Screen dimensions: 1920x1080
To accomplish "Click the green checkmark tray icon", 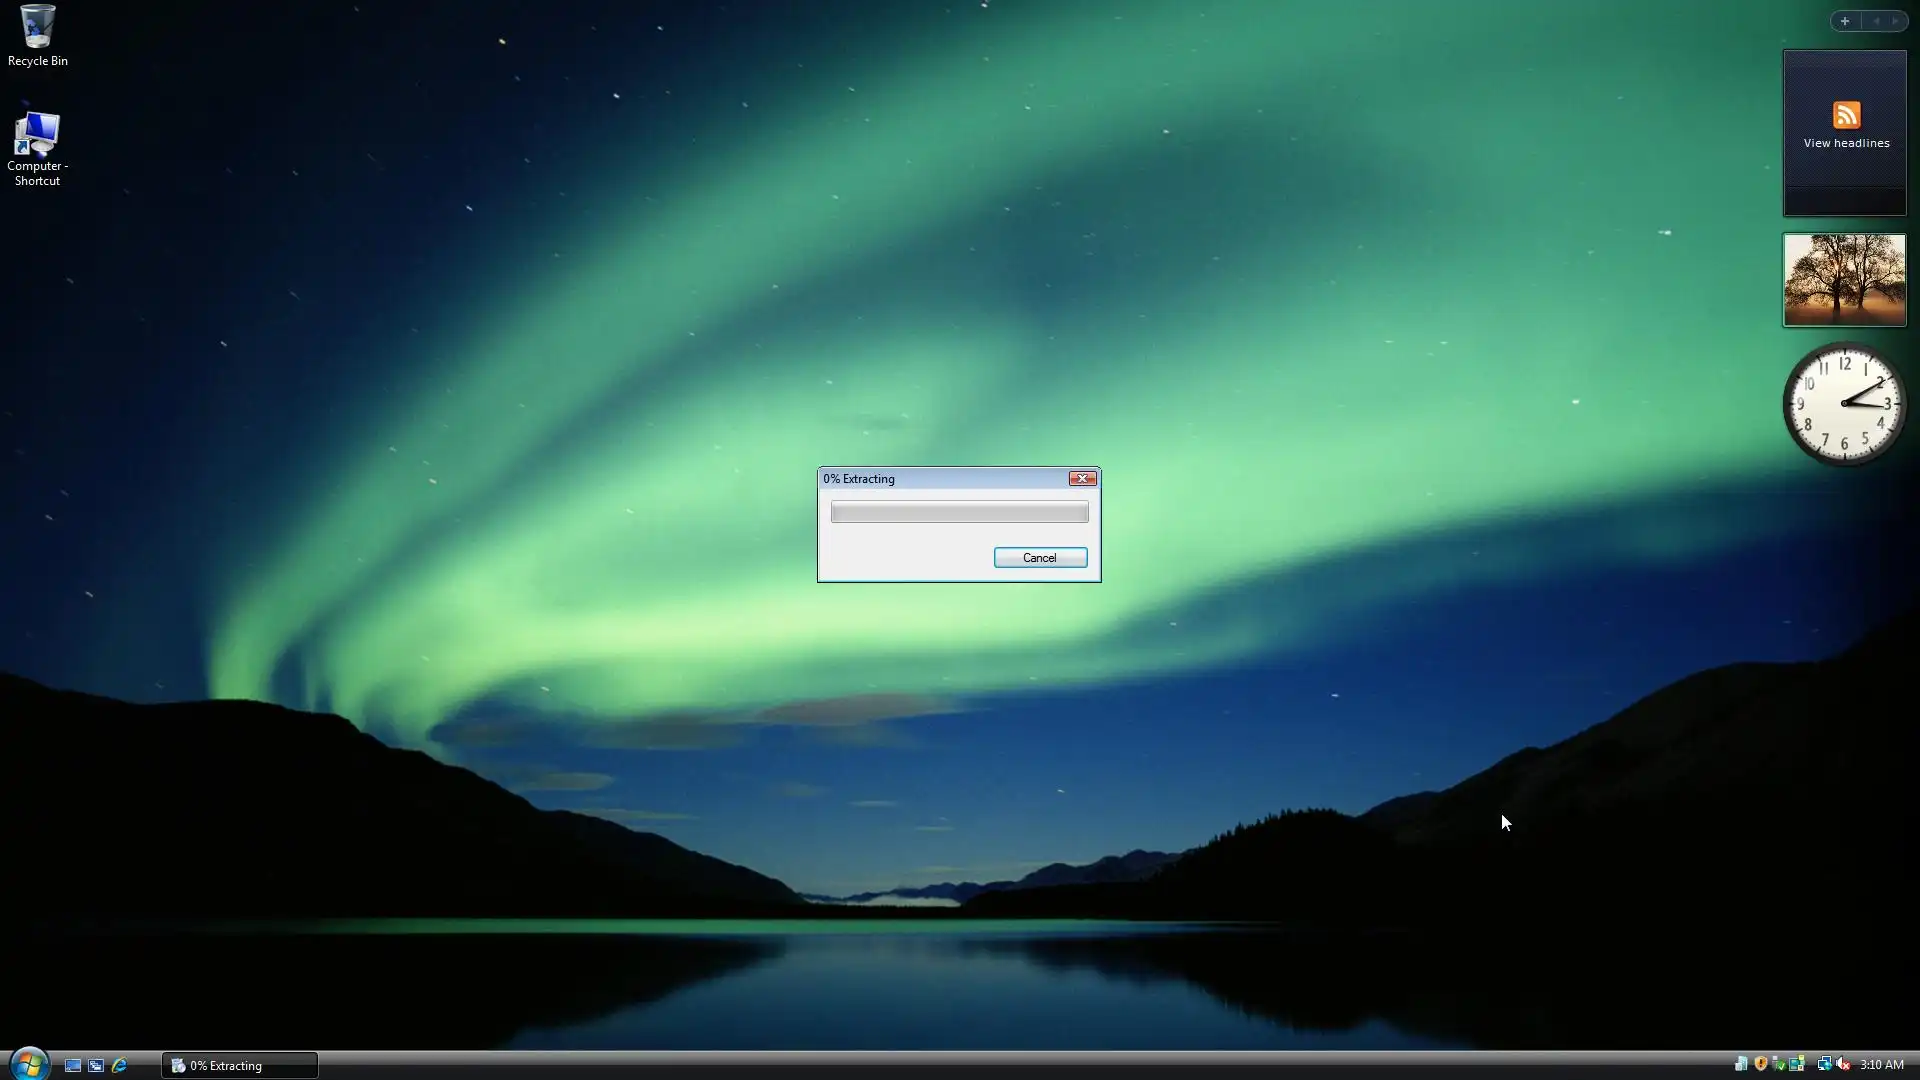I will pos(1779,1065).
